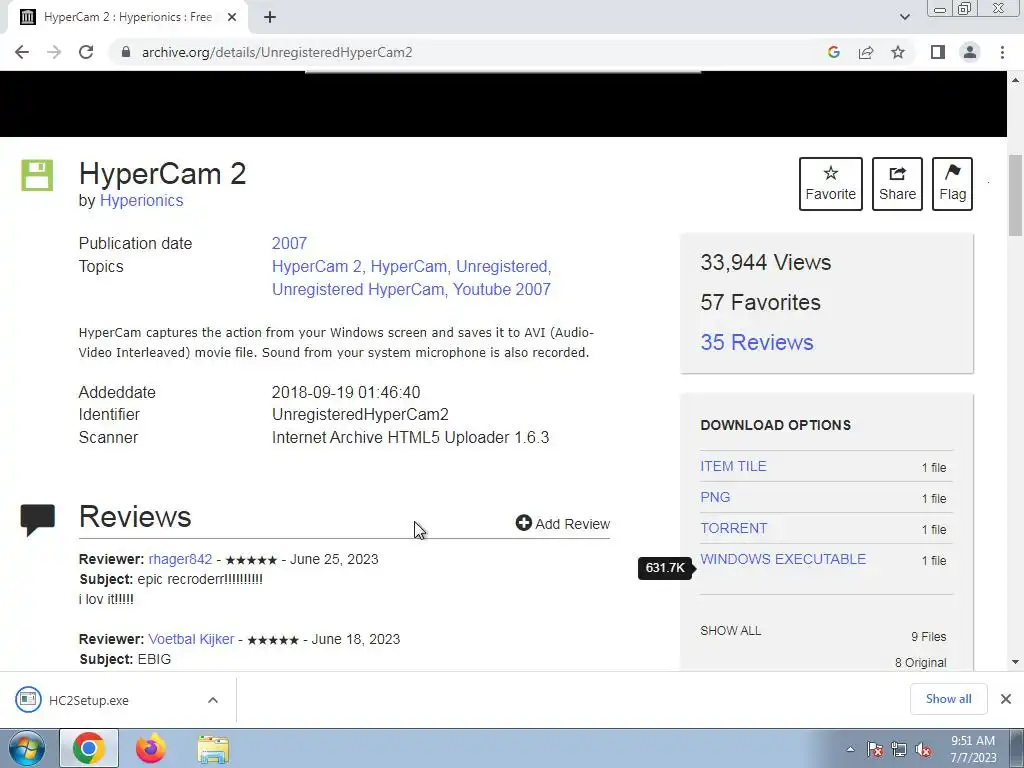The height and width of the screenshot is (768, 1024).
Task: Go back to the previous page
Action: click(x=22, y=52)
